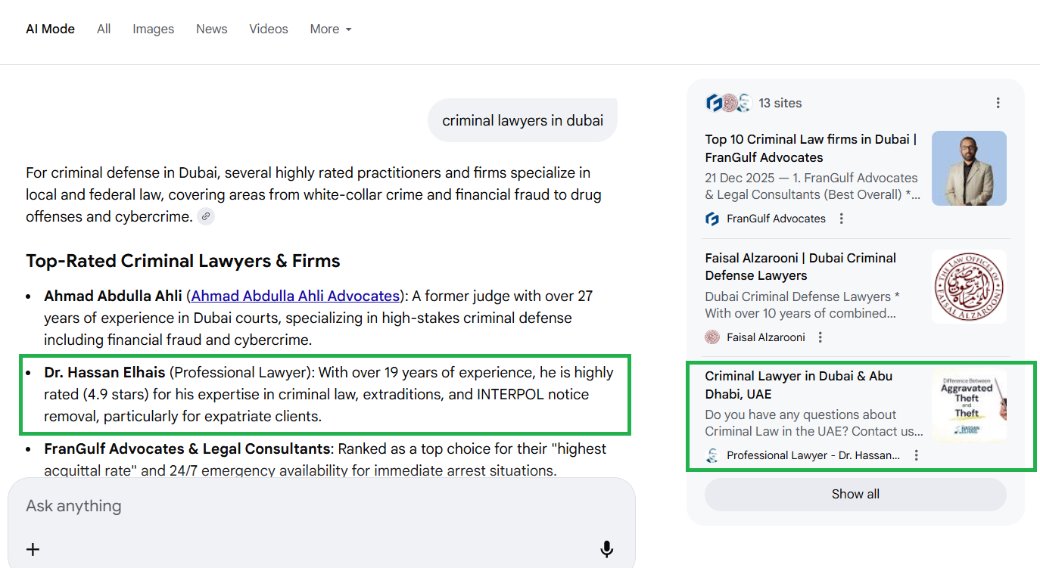Switch to the Images tab

153,29
